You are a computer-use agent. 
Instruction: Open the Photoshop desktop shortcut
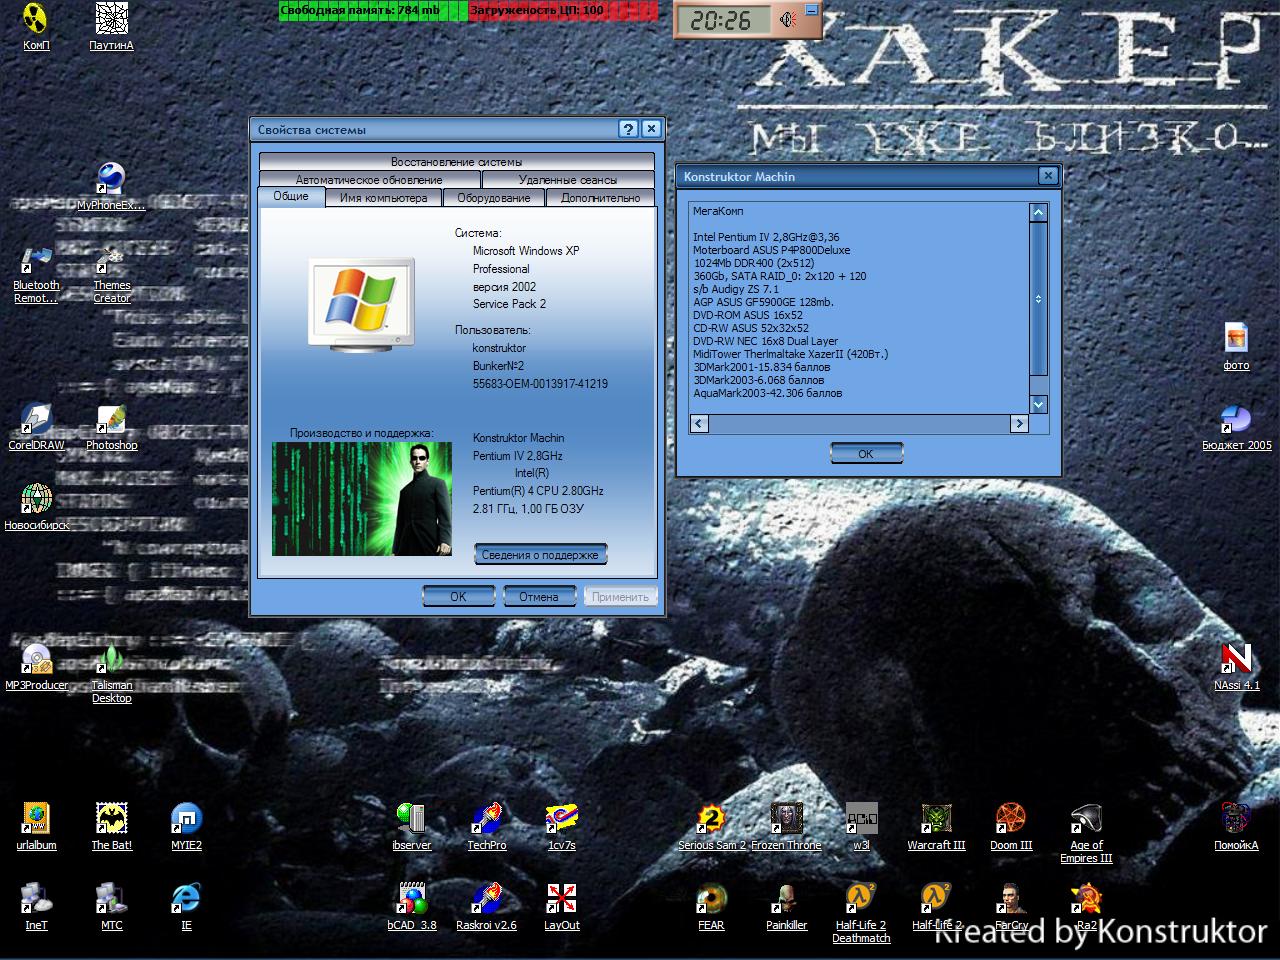(x=111, y=421)
